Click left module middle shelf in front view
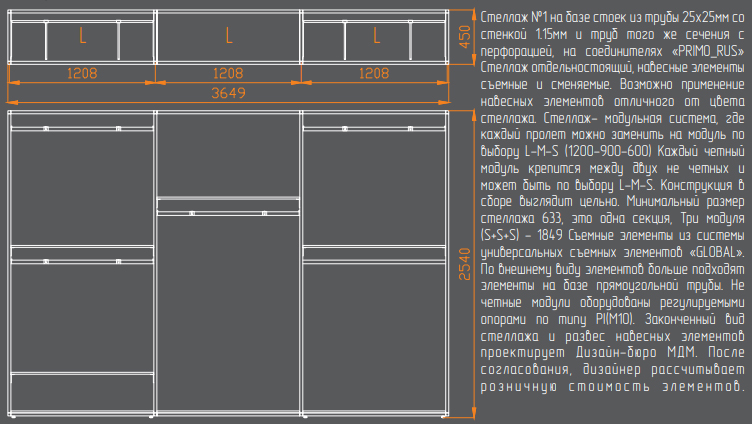The width and height of the screenshot is (752, 424). point(82,260)
